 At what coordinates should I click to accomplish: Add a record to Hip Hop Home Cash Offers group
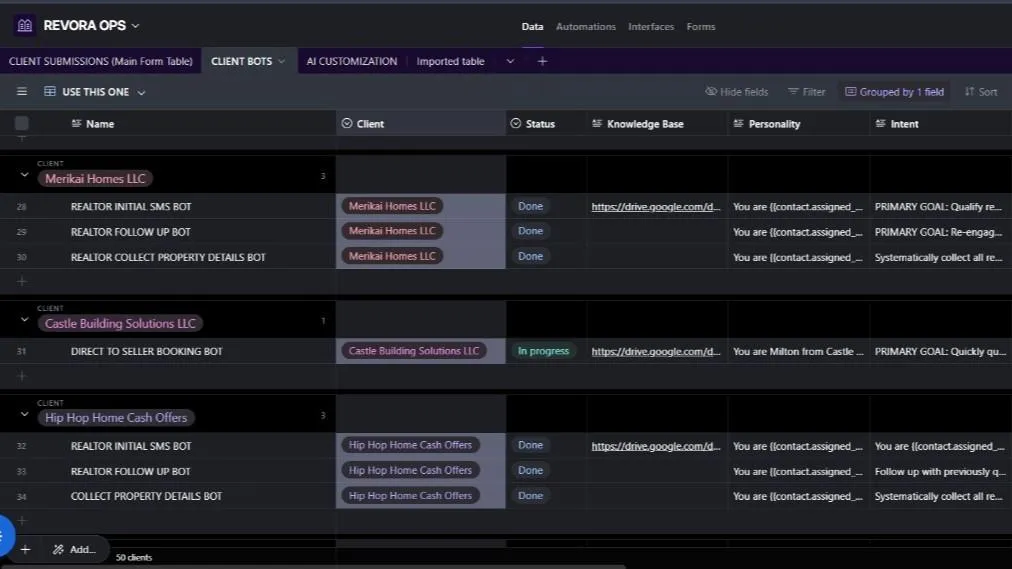pyautogui.click(x=21, y=520)
